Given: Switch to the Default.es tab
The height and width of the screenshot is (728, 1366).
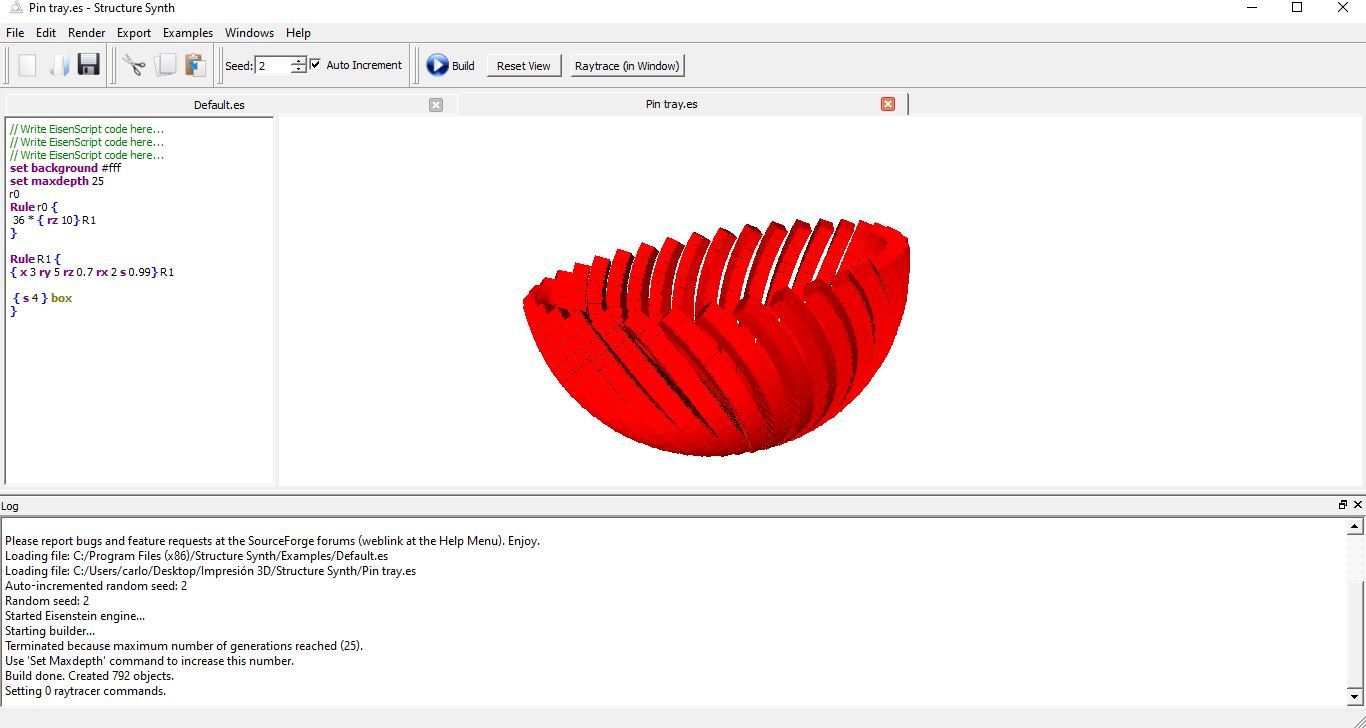Looking at the screenshot, I should (x=219, y=105).
